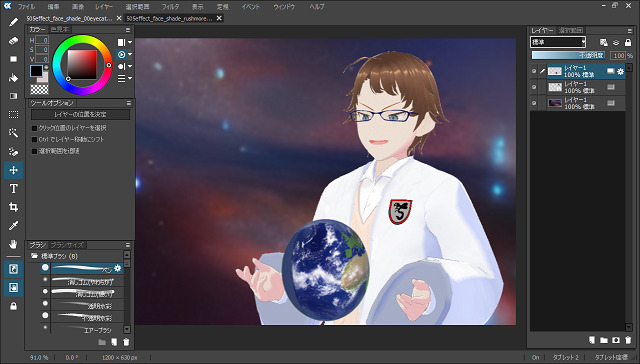The image size is (640, 364).
Task: Open the フィルタ menu
Action: [170, 7]
